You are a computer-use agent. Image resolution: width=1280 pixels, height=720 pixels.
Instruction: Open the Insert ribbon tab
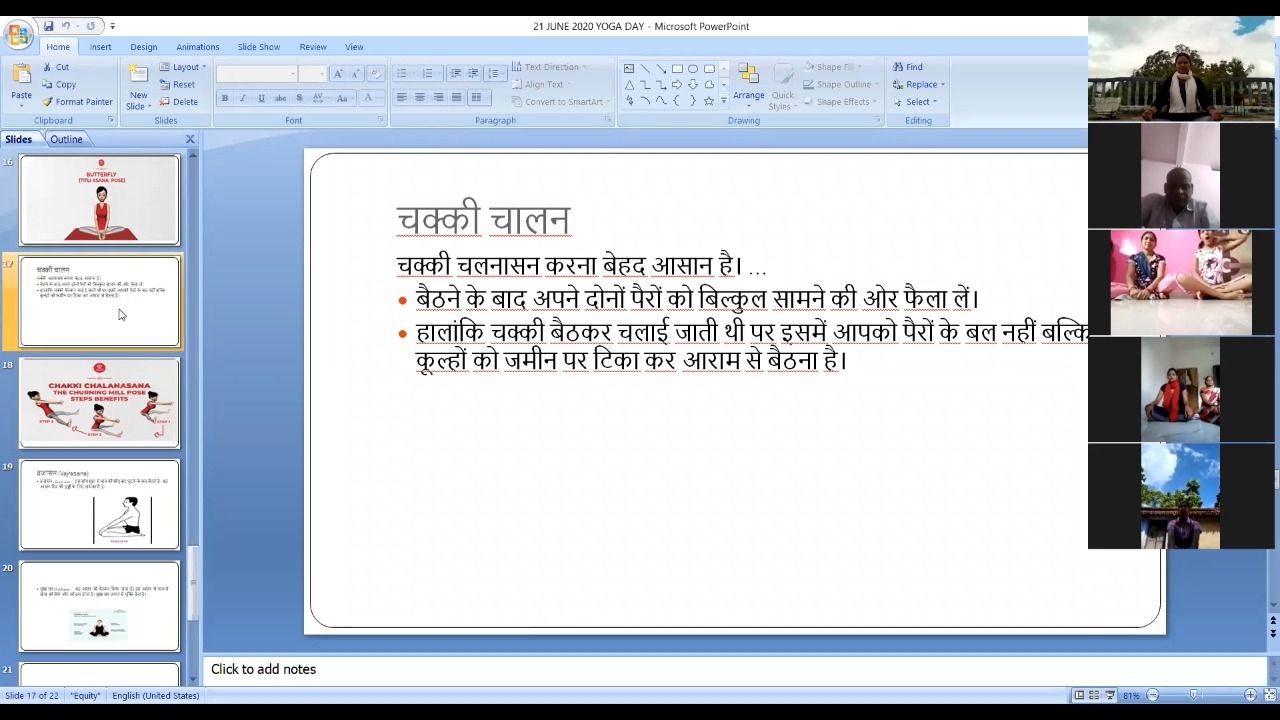[x=100, y=47]
